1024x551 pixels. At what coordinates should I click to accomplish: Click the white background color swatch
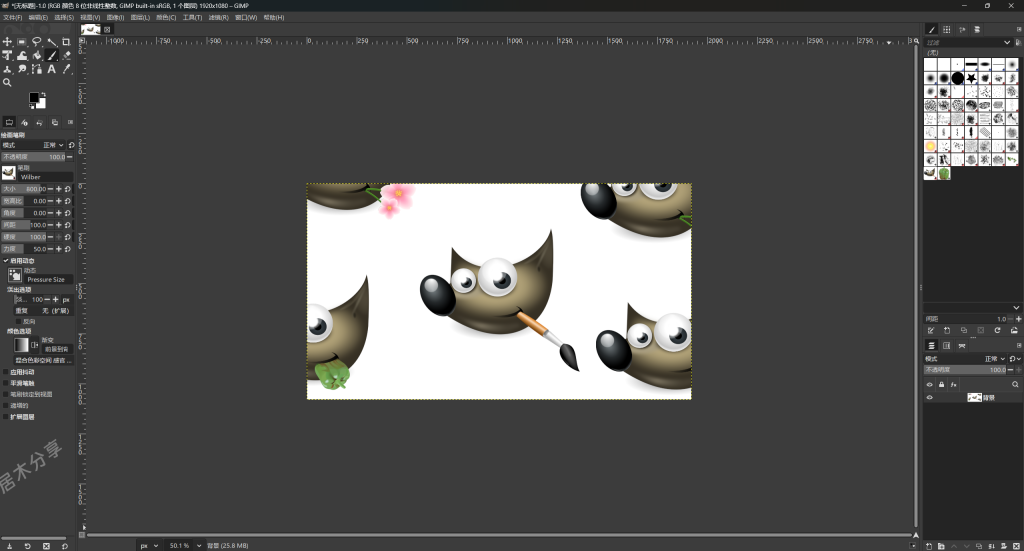click(x=42, y=104)
